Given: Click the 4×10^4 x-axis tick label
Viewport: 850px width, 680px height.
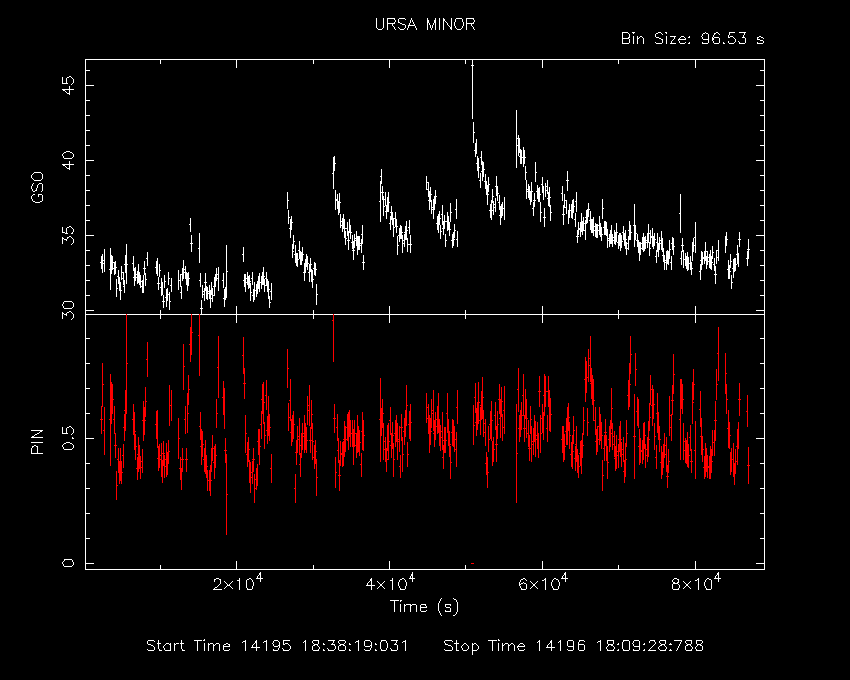Looking at the screenshot, I should click(390, 583).
